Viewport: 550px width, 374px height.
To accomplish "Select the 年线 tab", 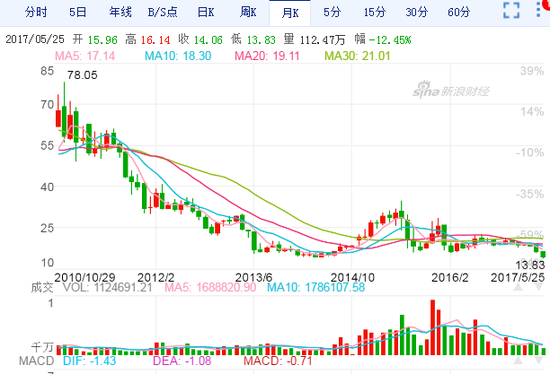I will point(120,12).
